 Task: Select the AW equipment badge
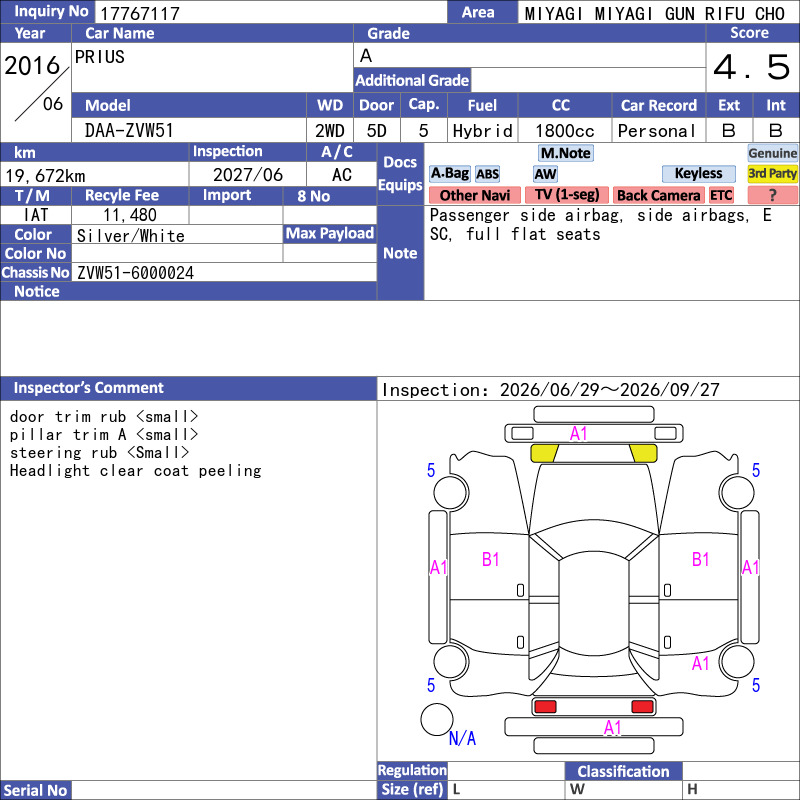pyautogui.click(x=545, y=174)
